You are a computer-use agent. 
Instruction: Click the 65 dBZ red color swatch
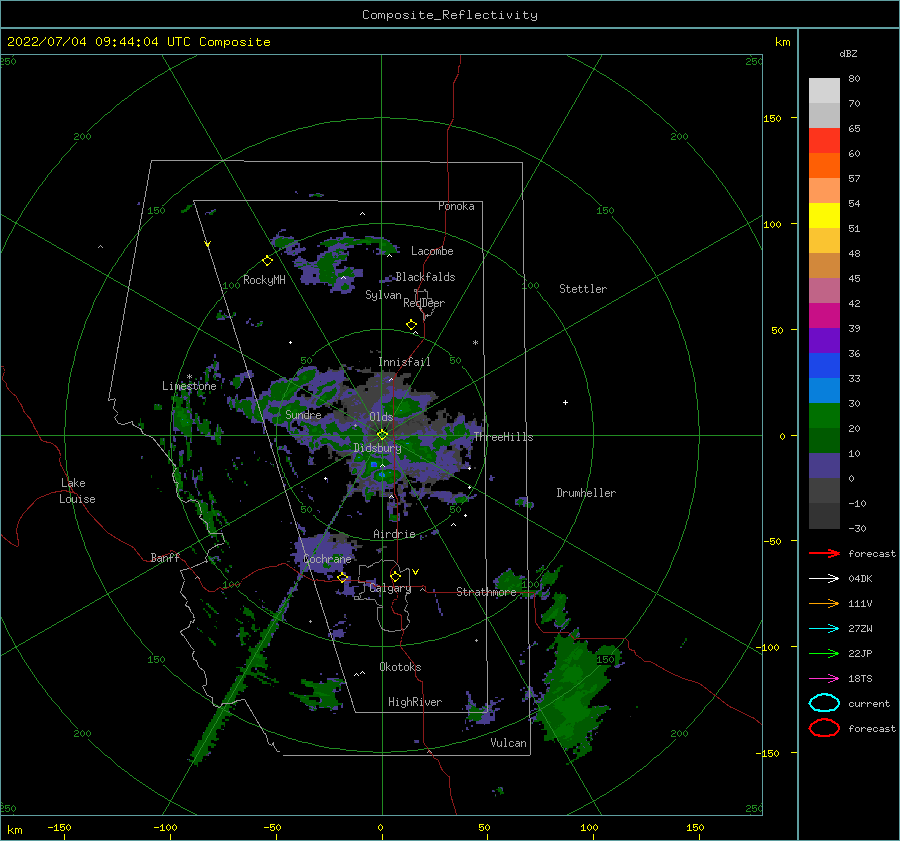(824, 140)
